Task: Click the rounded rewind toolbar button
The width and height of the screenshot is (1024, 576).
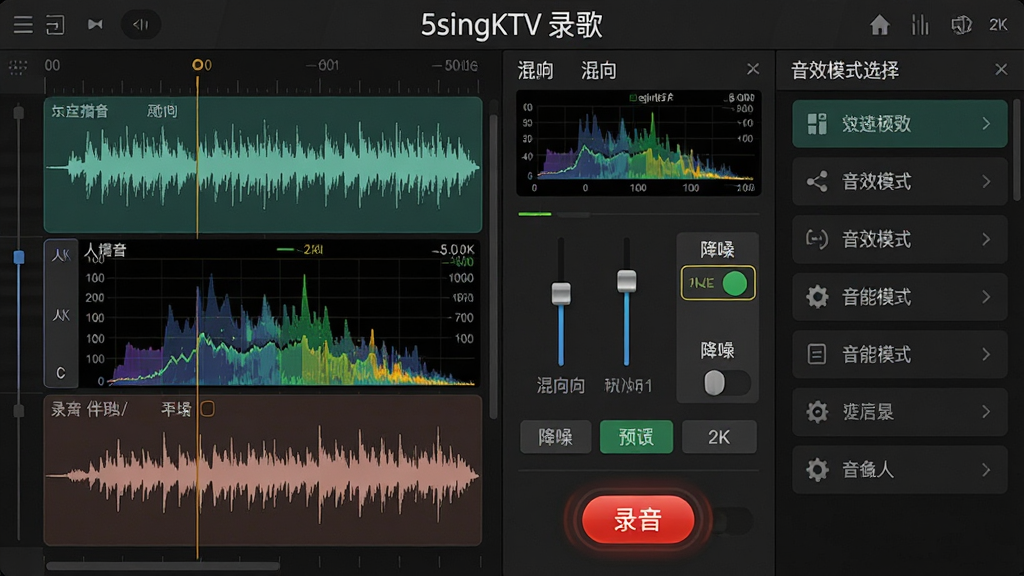Action: click(141, 25)
